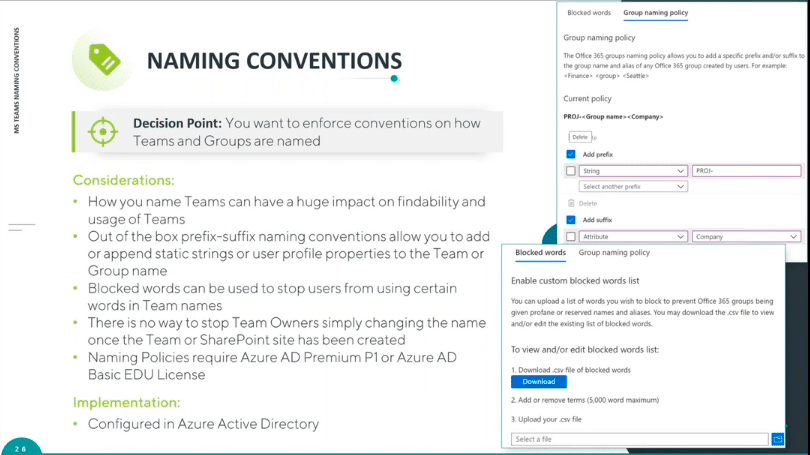Viewport: 810px width, 455px height.
Task: Click the trash icon beside Delete
Action: [x=571, y=203]
